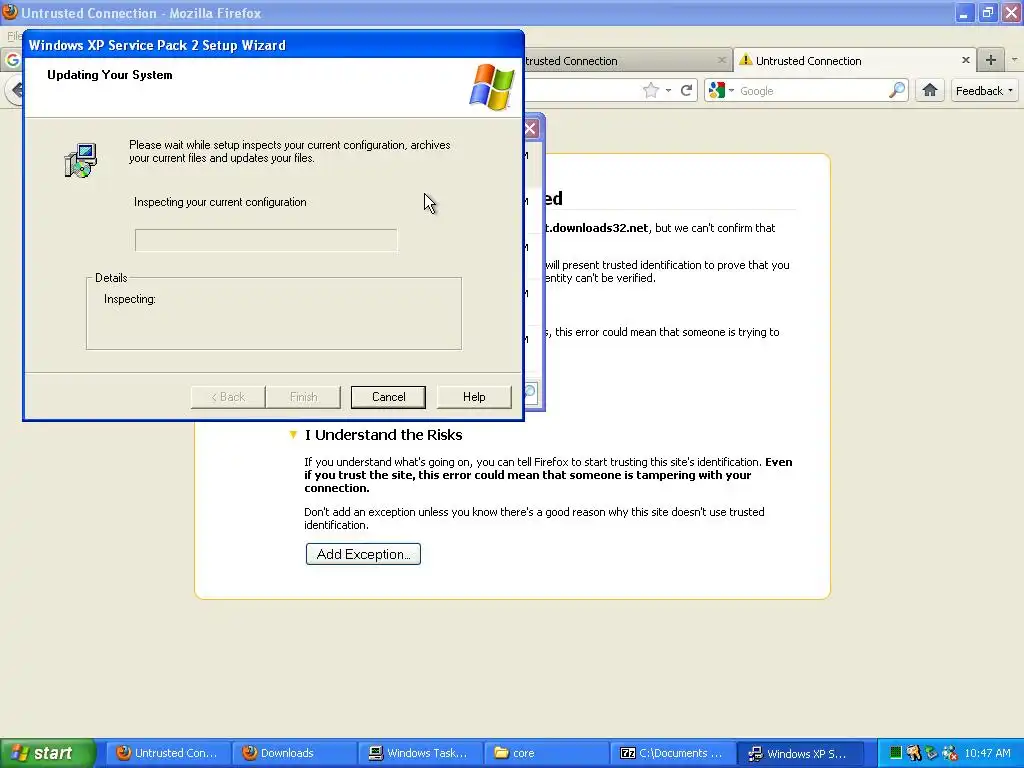
Task: Close the dialog behind the wizard
Action: [532, 129]
